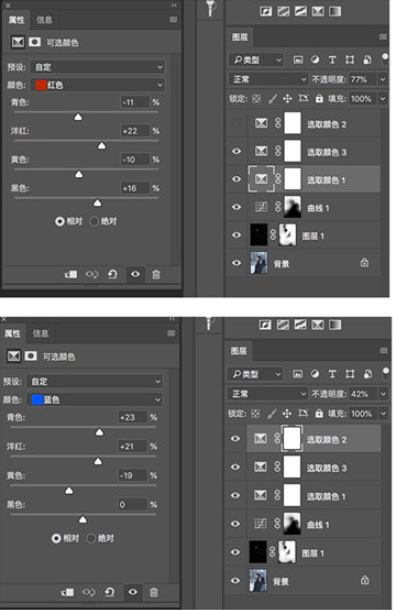Viewport: 393px width, 610px height.
Task: Lock position icon in 77% opacity layers panel
Action: pos(287,98)
